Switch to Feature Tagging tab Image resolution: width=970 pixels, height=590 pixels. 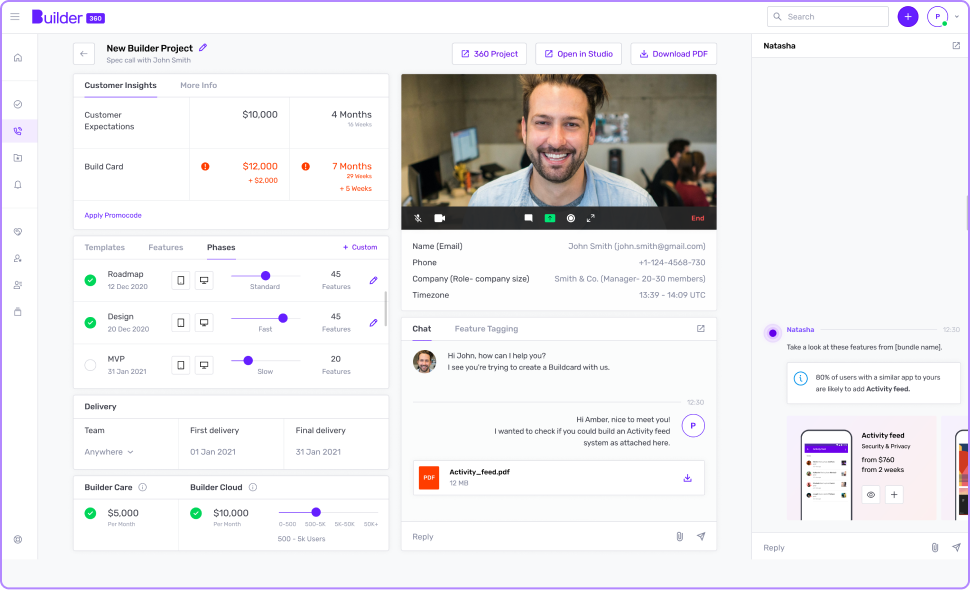(x=486, y=329)
